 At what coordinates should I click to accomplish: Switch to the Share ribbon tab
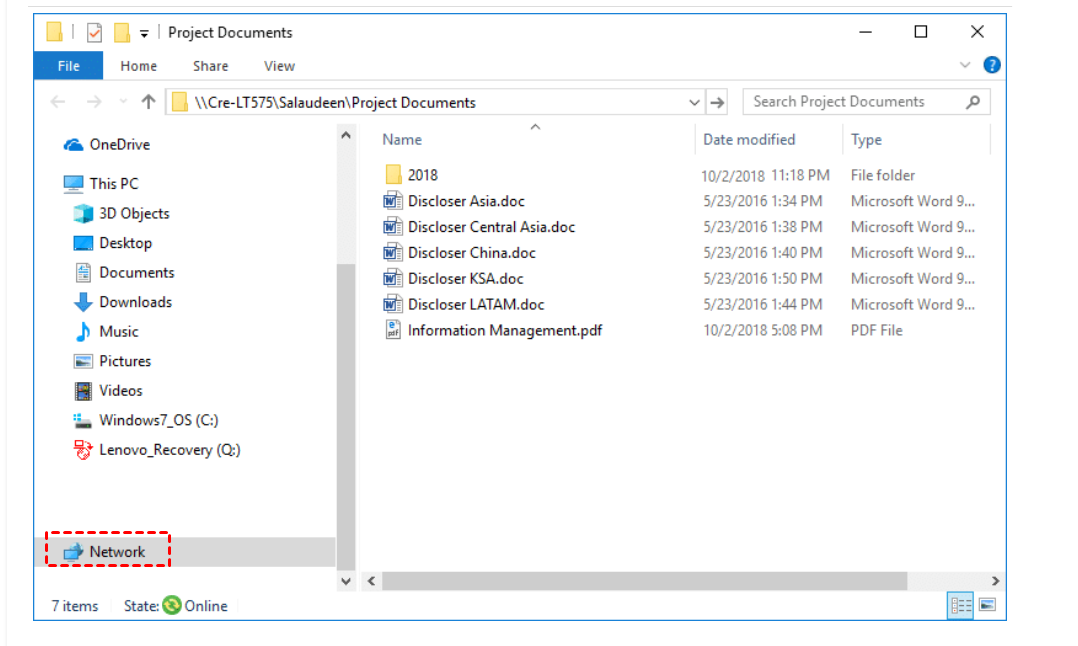[210, 66]
